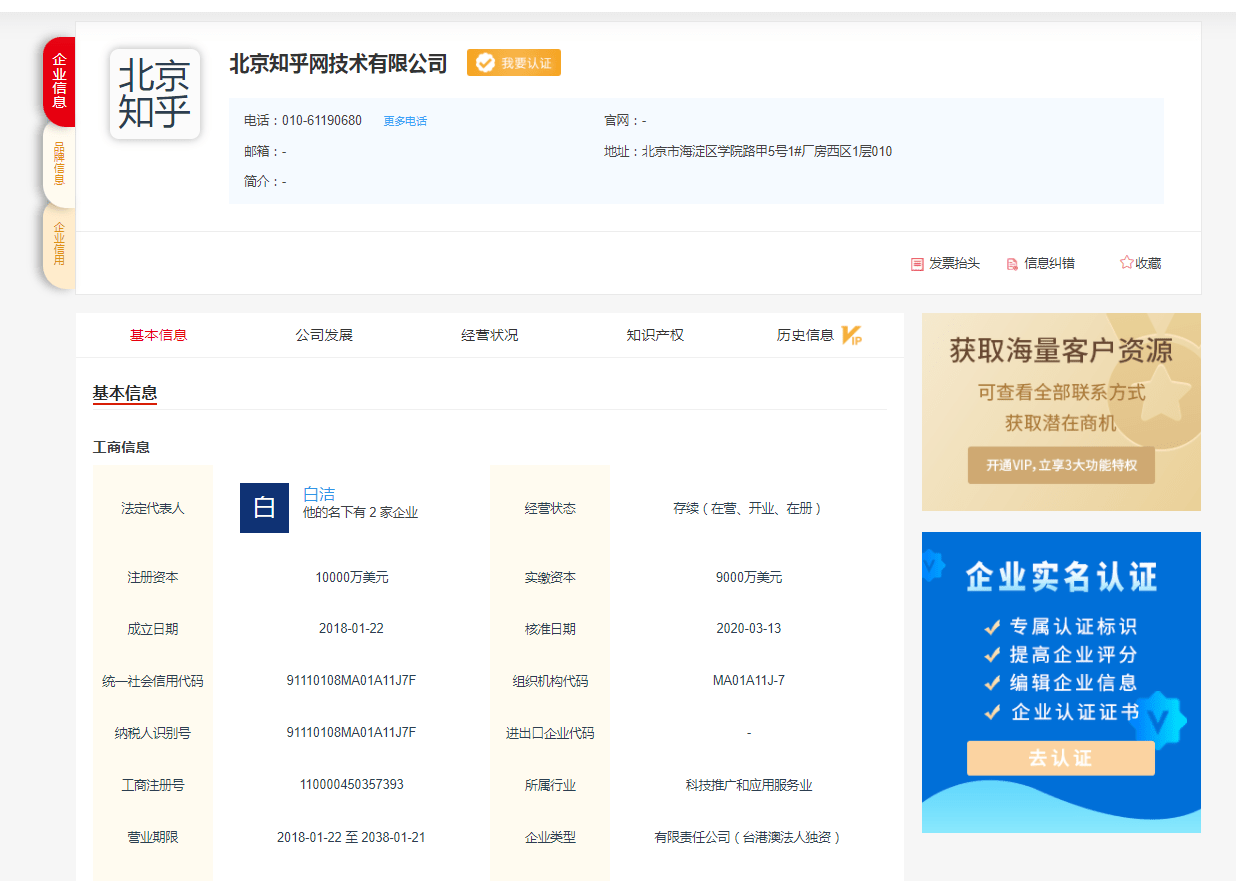Open the 经营状况 tab
The width and height of the screenshot is (1236, 881).
point(490,335)
